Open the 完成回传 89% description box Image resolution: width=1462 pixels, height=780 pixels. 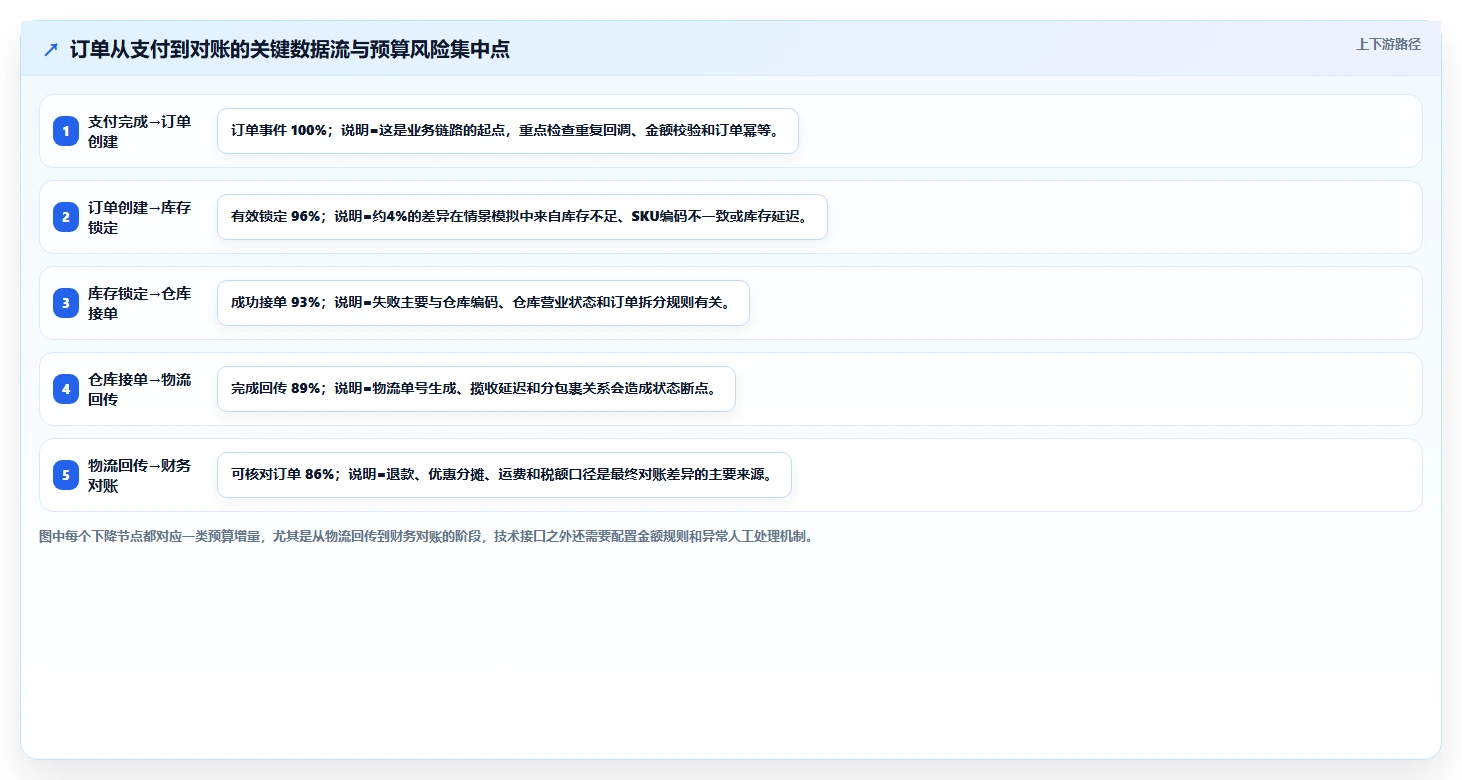click(x=476, y=389)
